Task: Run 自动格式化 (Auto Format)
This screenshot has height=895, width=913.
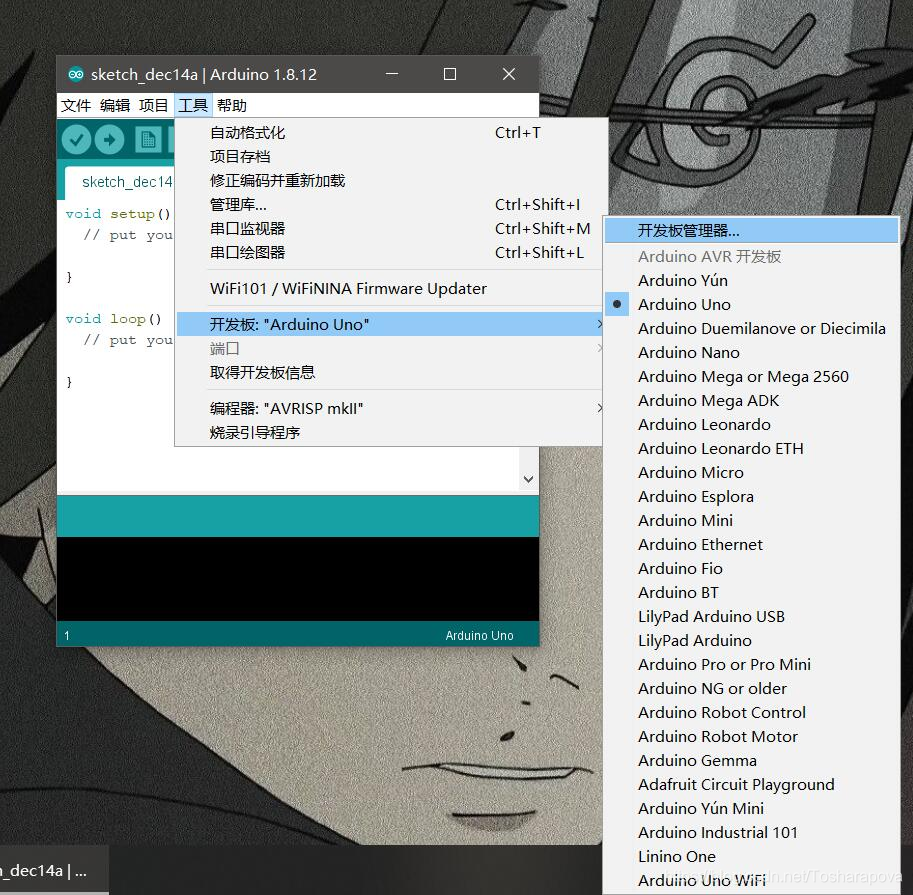Action: 253,132
